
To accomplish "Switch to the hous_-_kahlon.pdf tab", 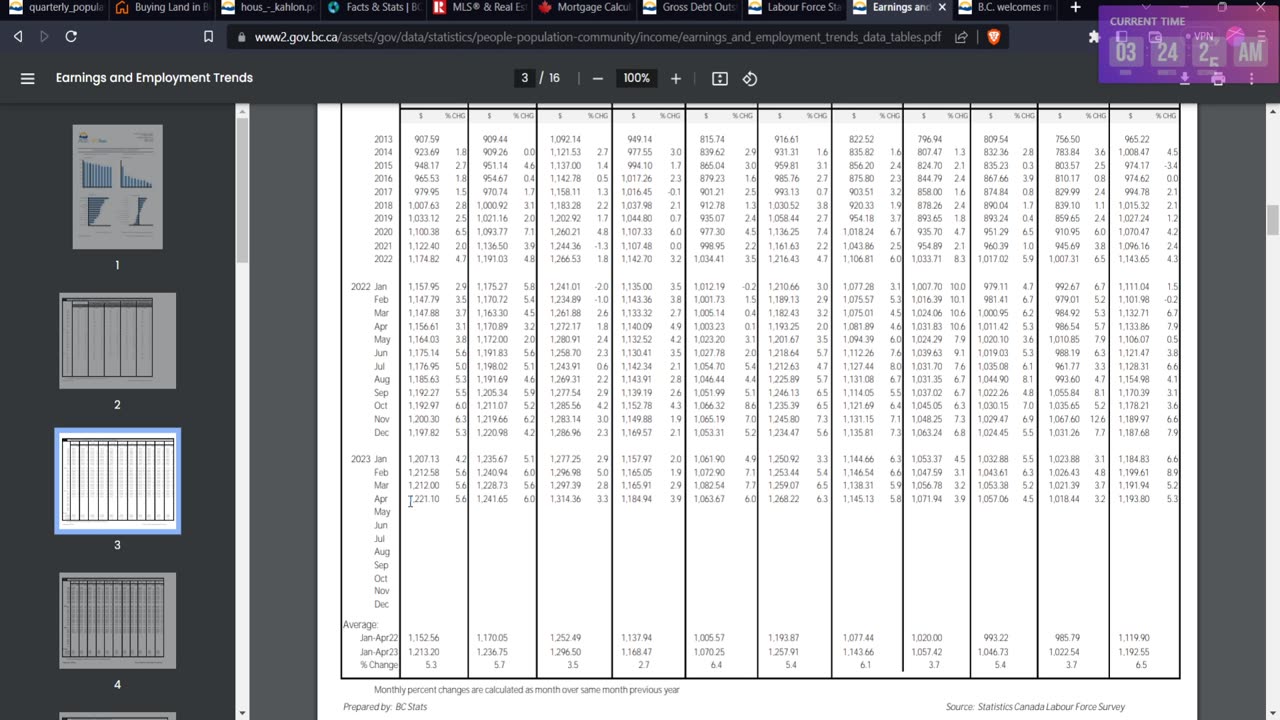I will pos(269,8).
